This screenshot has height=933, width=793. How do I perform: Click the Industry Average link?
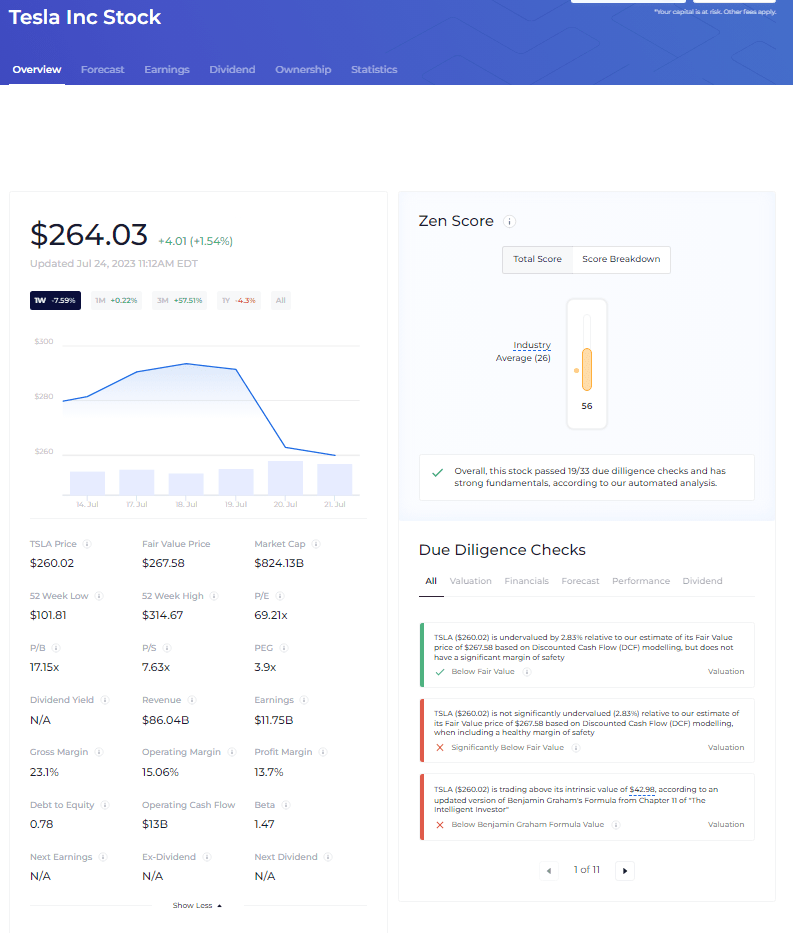(x=532, y=345)
